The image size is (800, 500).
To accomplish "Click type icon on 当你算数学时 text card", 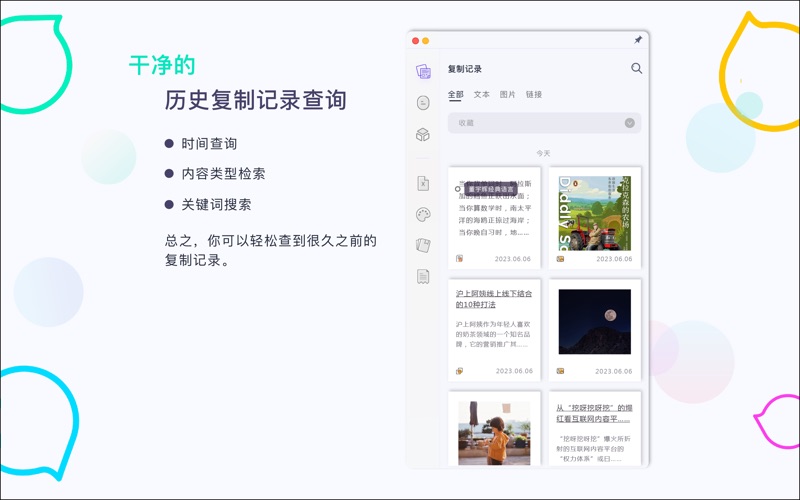I will click(459, 259).
